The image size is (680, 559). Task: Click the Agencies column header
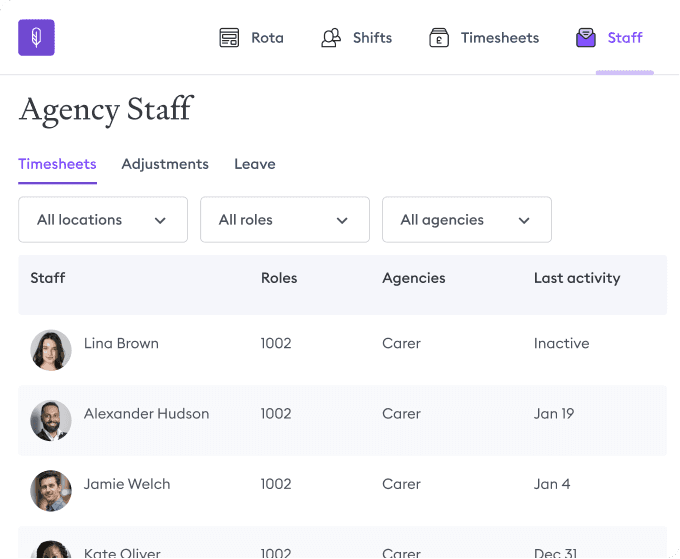point(414,278)
